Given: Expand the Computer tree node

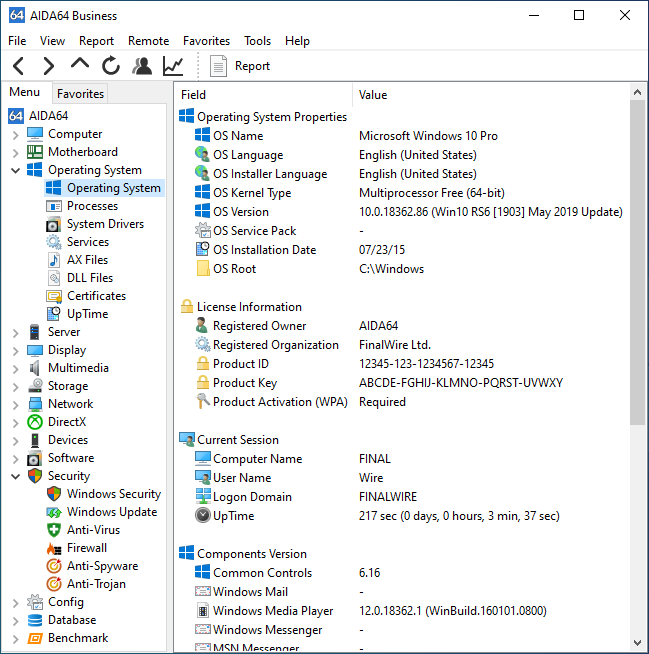Looking at the screenshot, I should (15, 134).
